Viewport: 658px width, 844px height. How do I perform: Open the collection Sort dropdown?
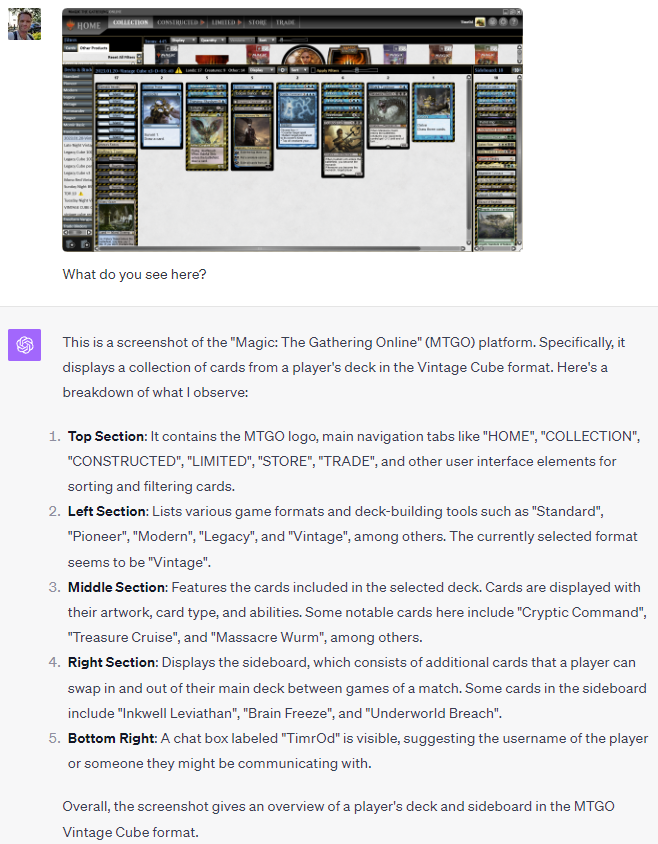pos(266,40)
